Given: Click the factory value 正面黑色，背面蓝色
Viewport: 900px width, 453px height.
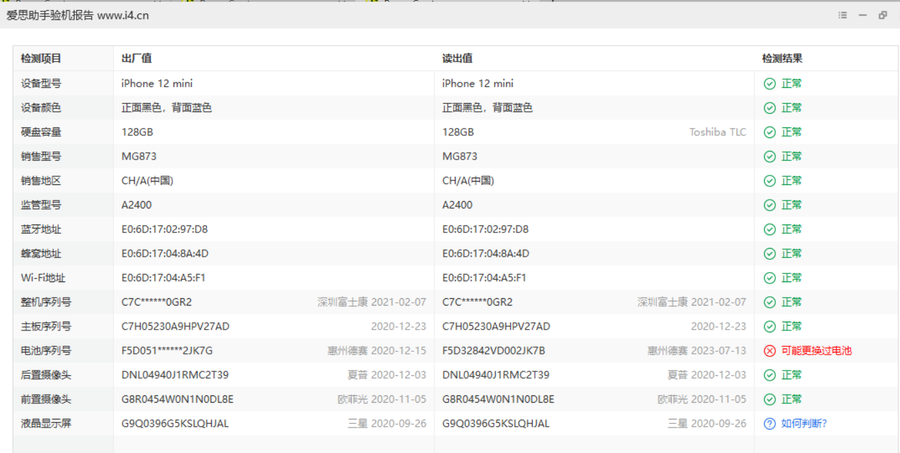Looking at the screenshot, I should point(166,108).
